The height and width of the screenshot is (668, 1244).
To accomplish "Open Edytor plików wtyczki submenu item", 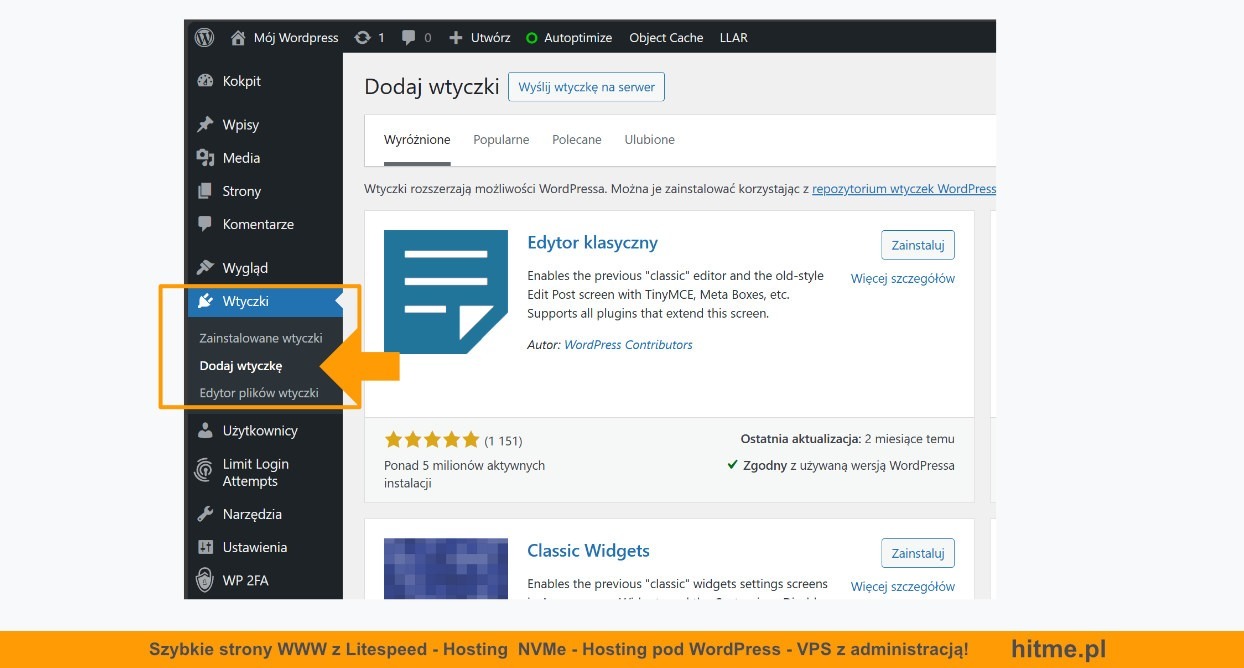I will pos(258,393).
